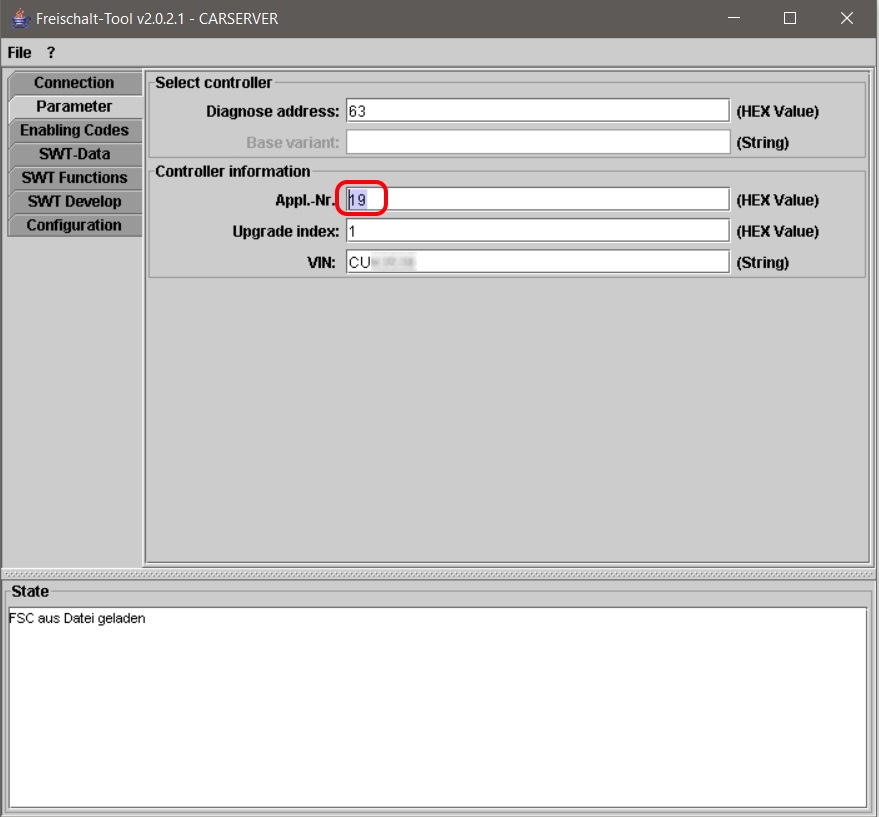Click the State log text area

tap(438, 708)
